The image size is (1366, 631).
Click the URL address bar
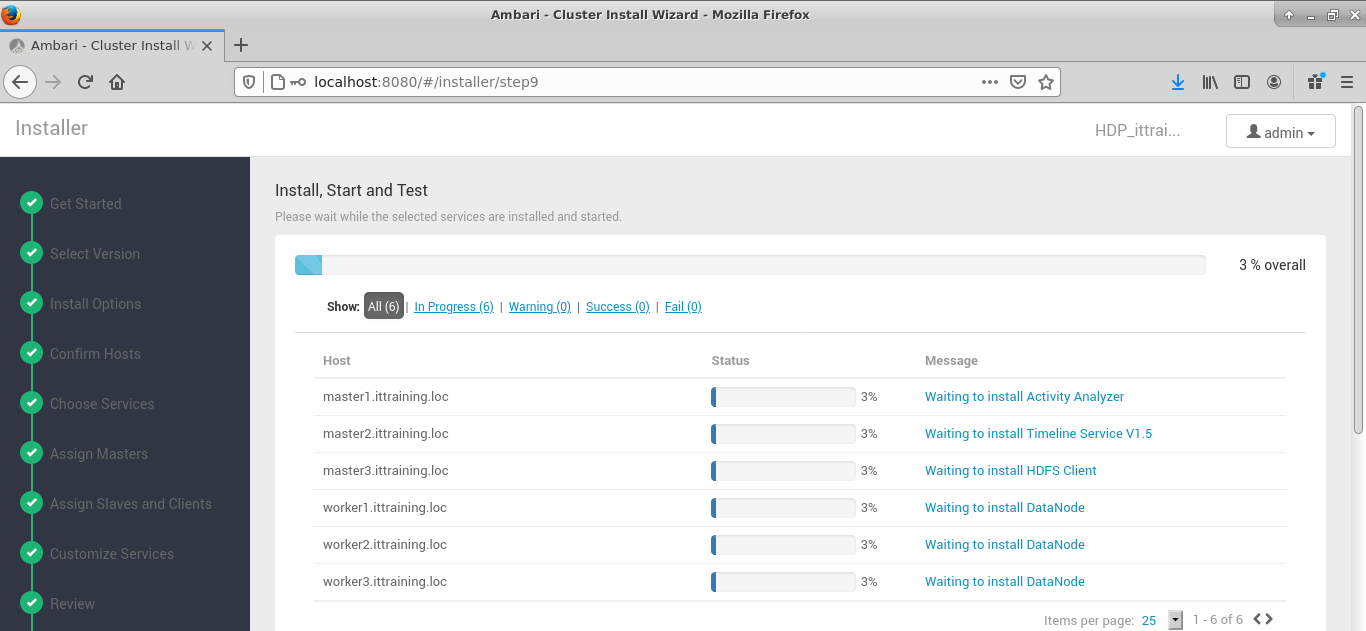coord(640,82)
